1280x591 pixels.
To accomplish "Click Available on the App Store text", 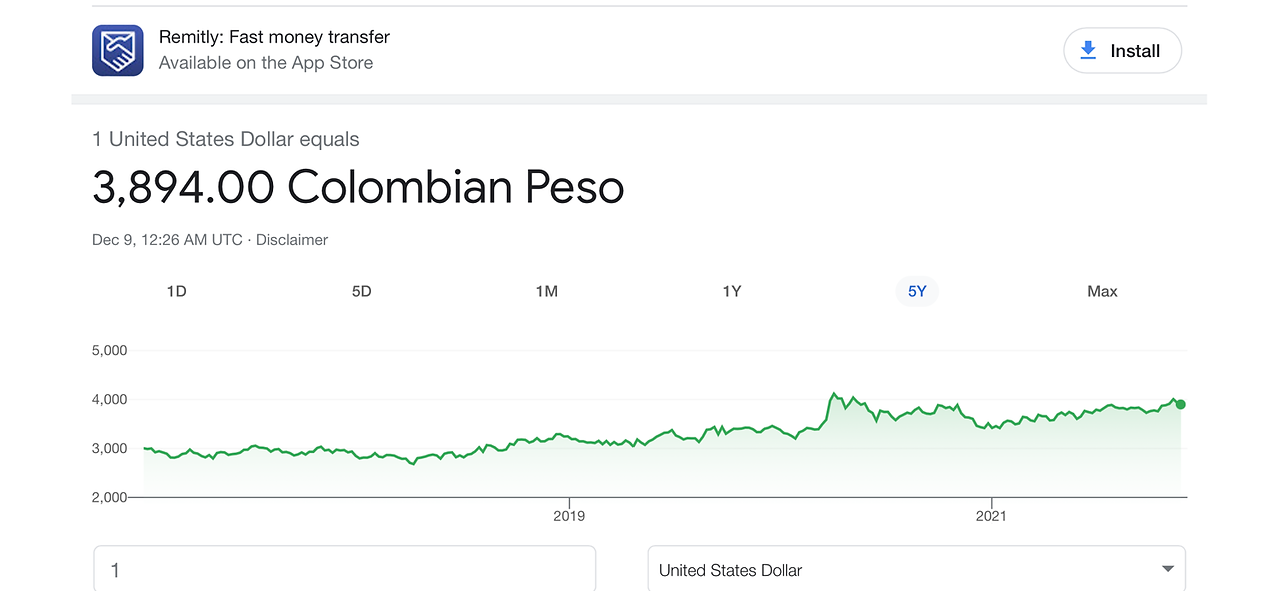I will (266, 63).
